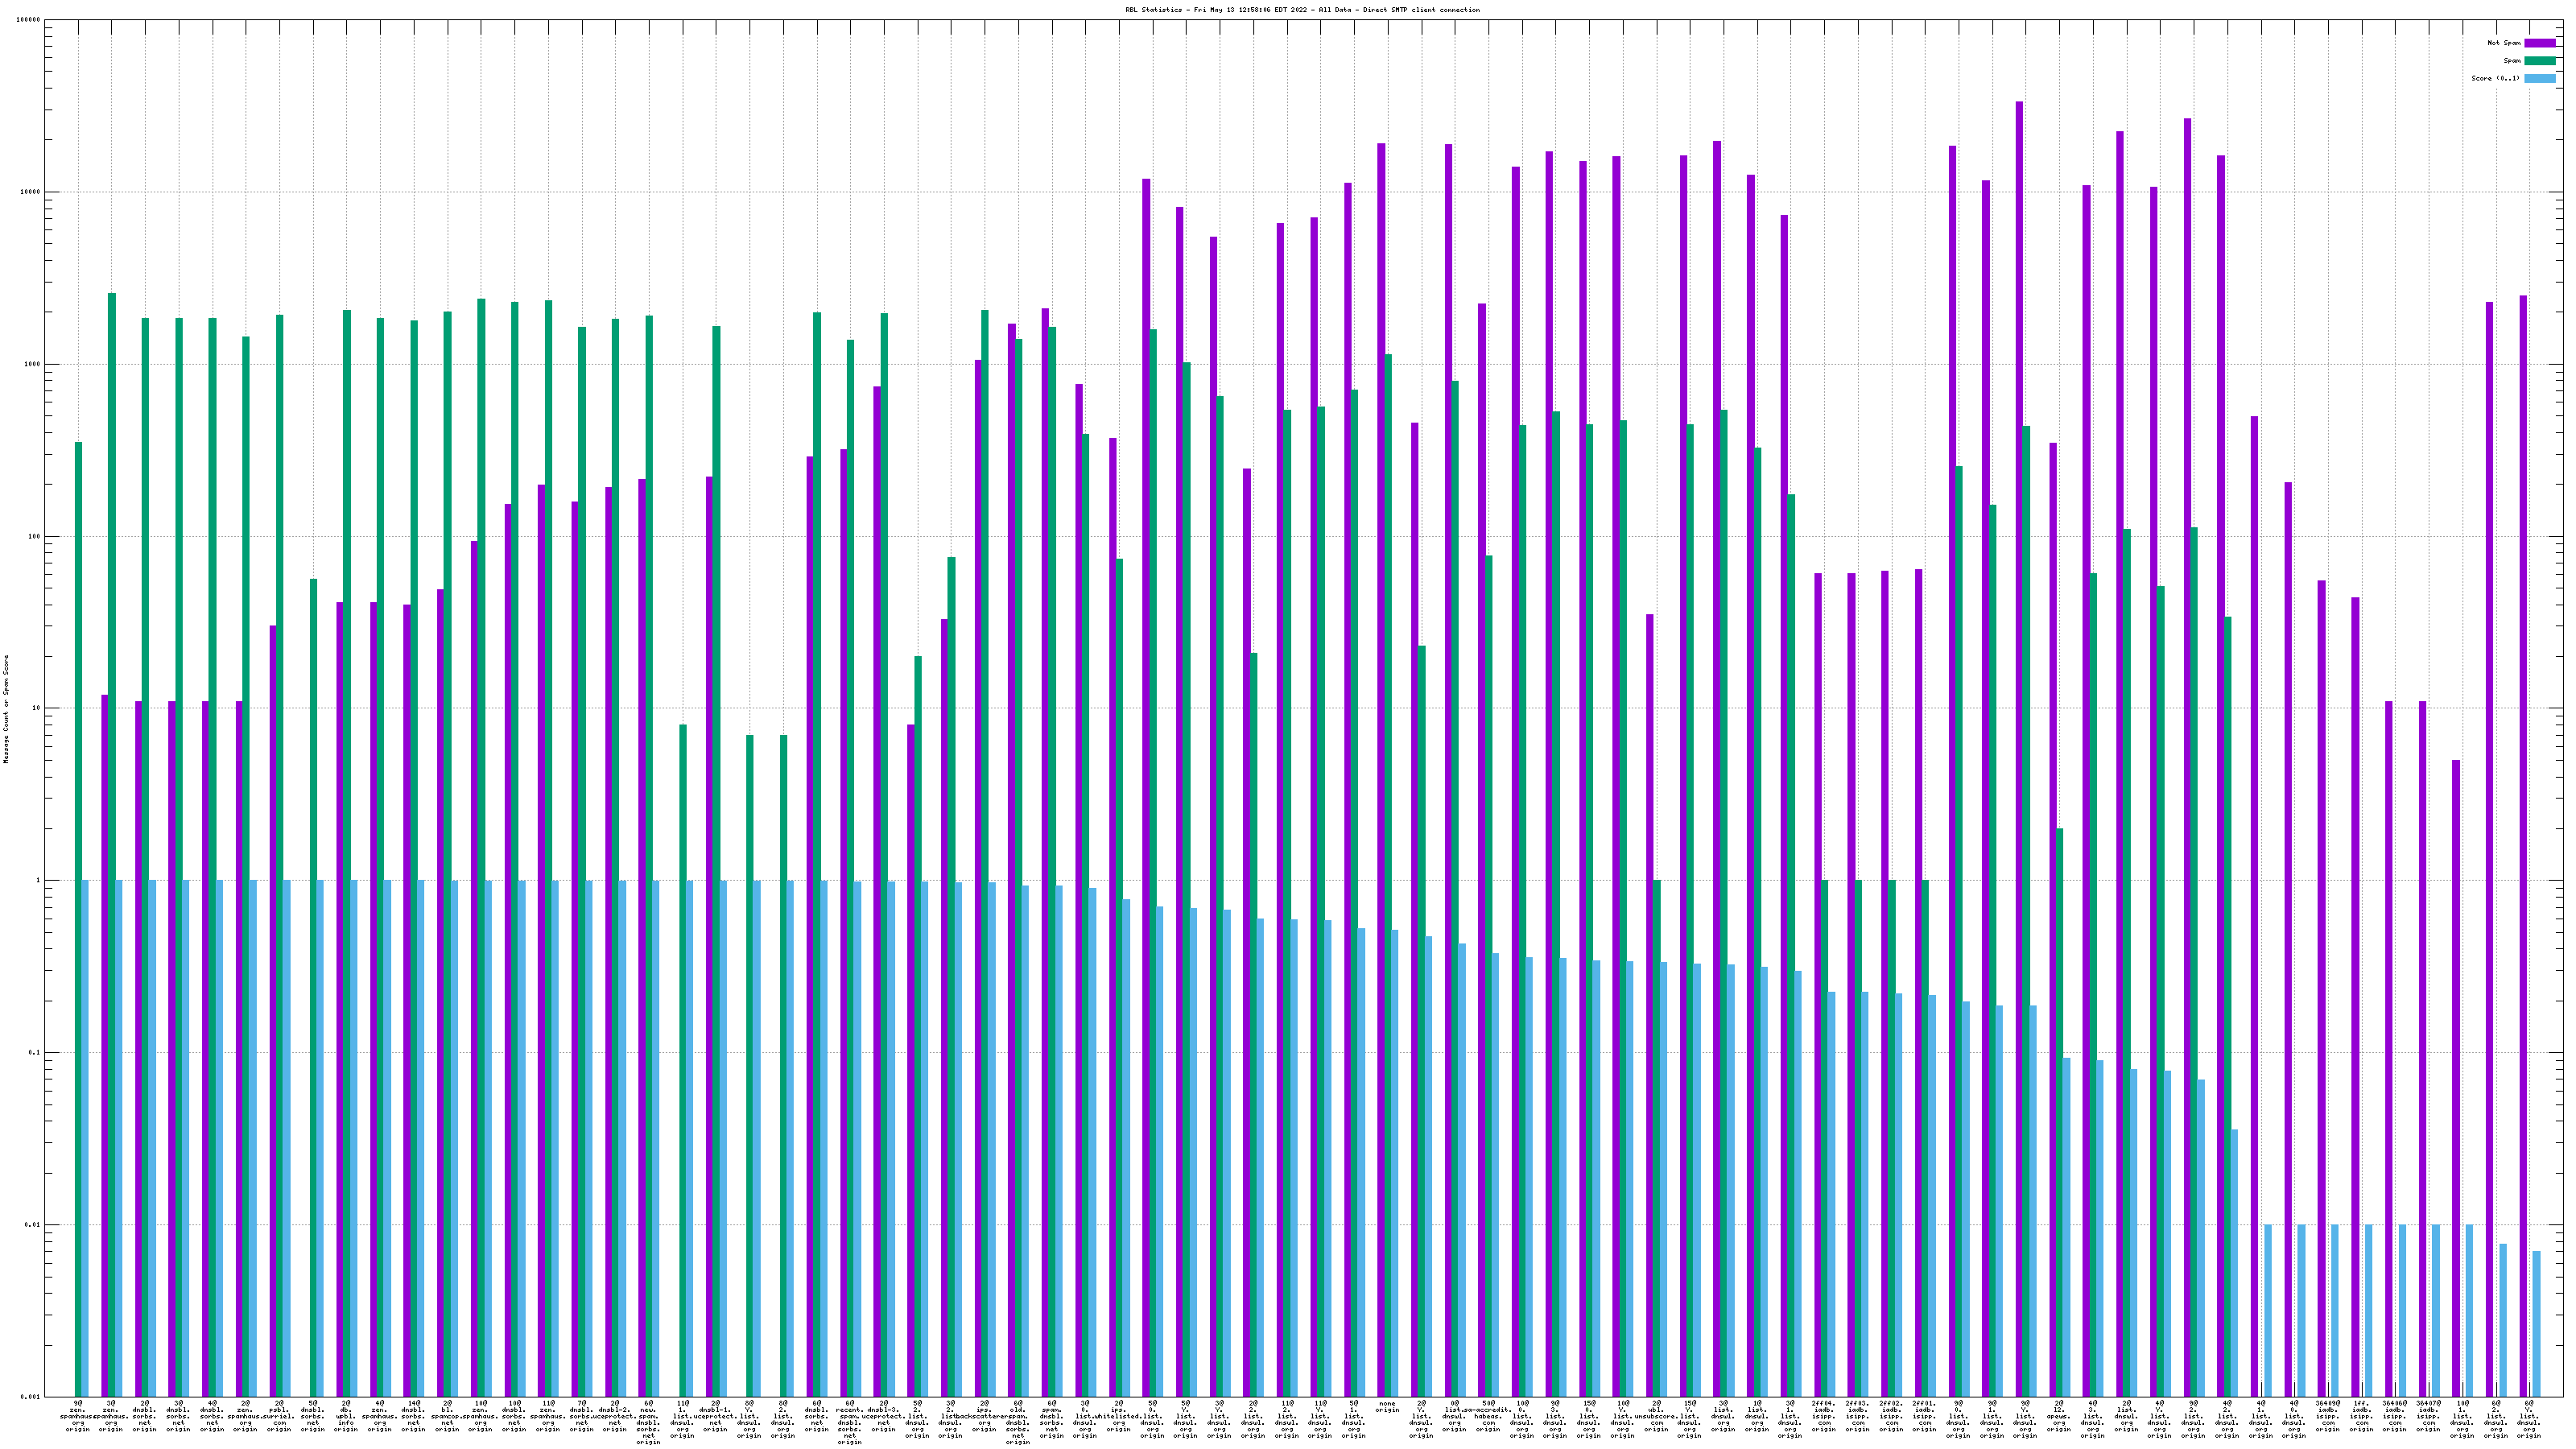Click the 1ff.iadb.isipp.com x-axis label

(2361, 1416)
